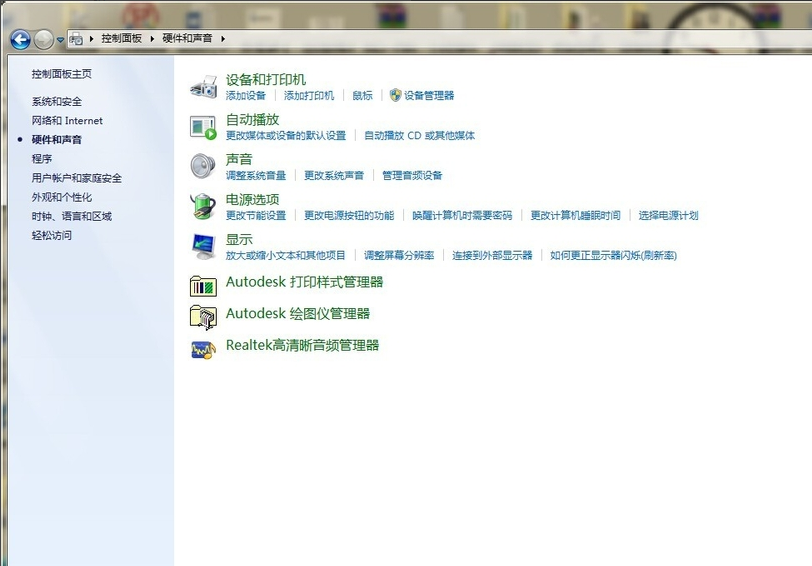812x566 pixels.
Task: Click 自动播放 CD 或其他媒体 link
Action: point(419,136)
